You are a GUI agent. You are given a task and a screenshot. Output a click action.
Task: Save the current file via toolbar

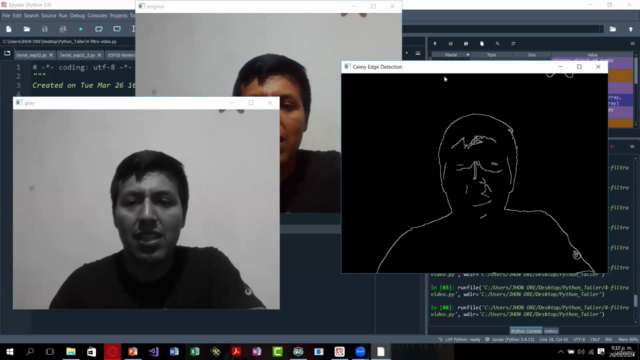44,29
